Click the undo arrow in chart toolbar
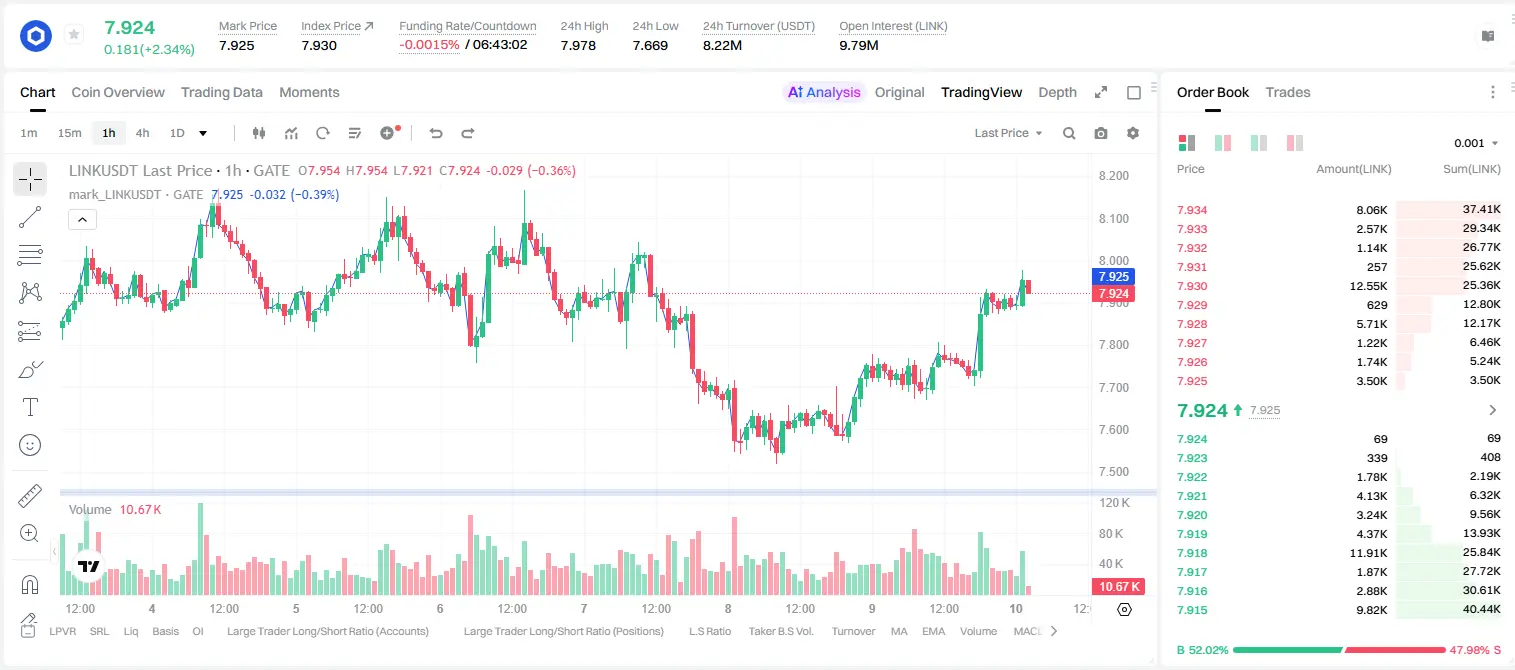 tap(436, 133)
